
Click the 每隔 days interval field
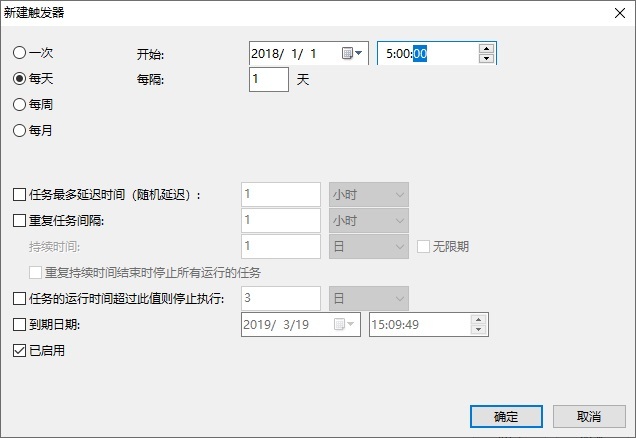tap(269, 79)
